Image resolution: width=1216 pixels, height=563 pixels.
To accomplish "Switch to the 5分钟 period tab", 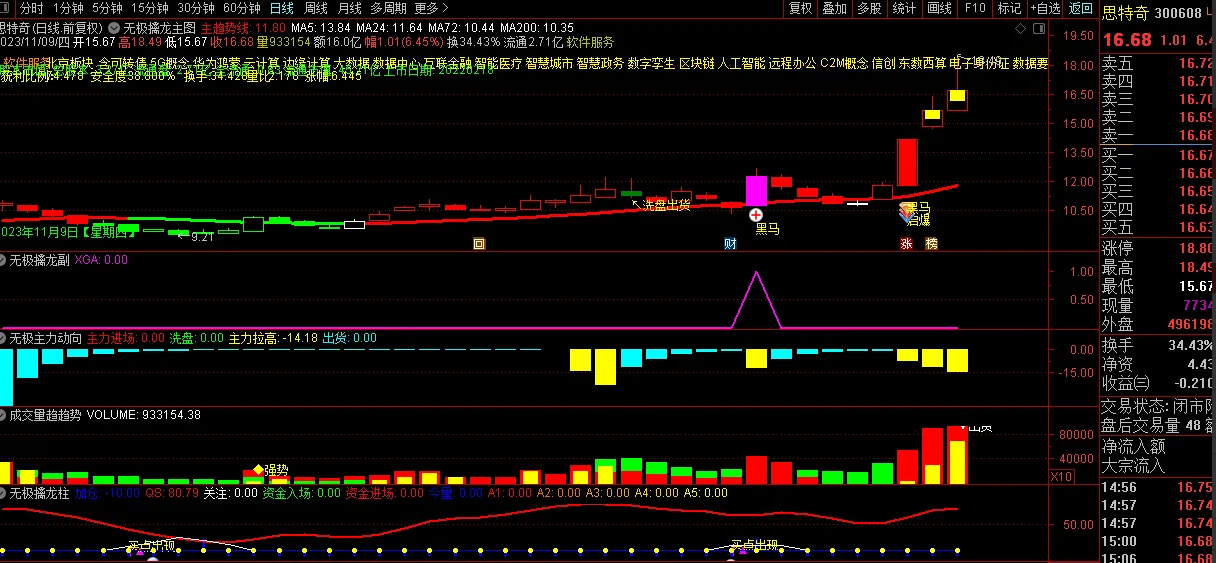I will point(107,8).
